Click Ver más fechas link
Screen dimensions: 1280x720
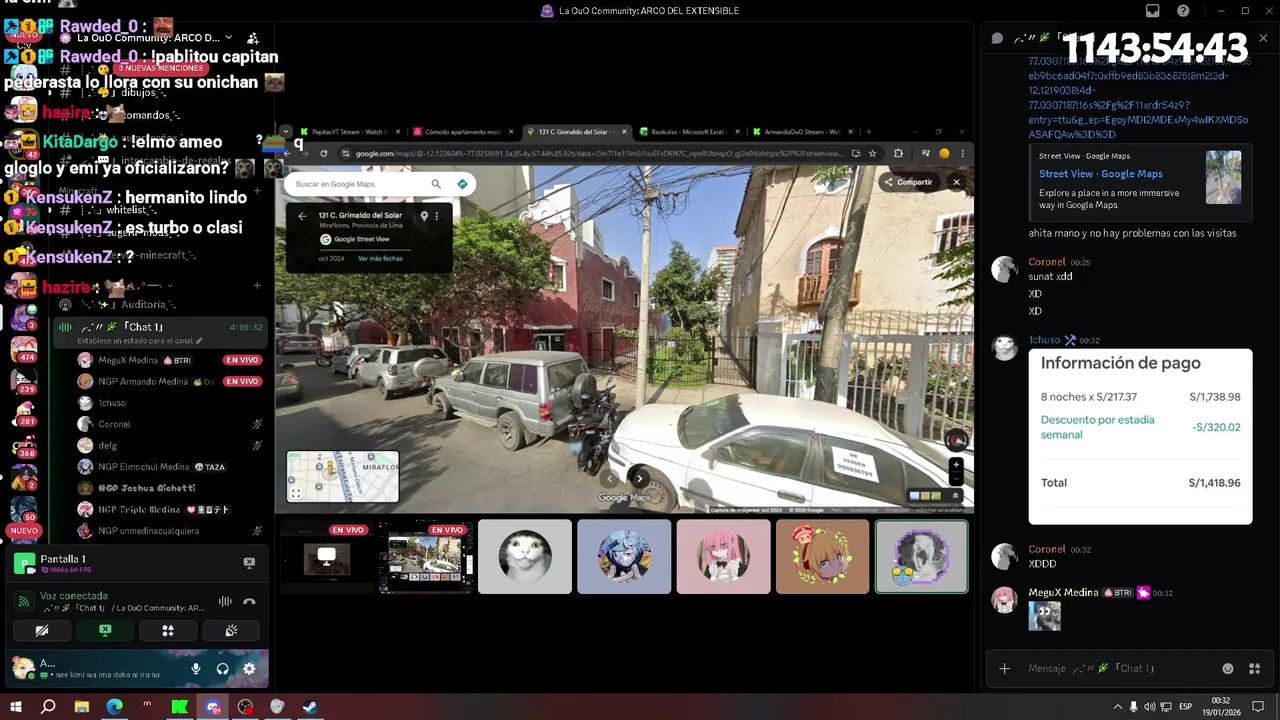tap(380, 259)
